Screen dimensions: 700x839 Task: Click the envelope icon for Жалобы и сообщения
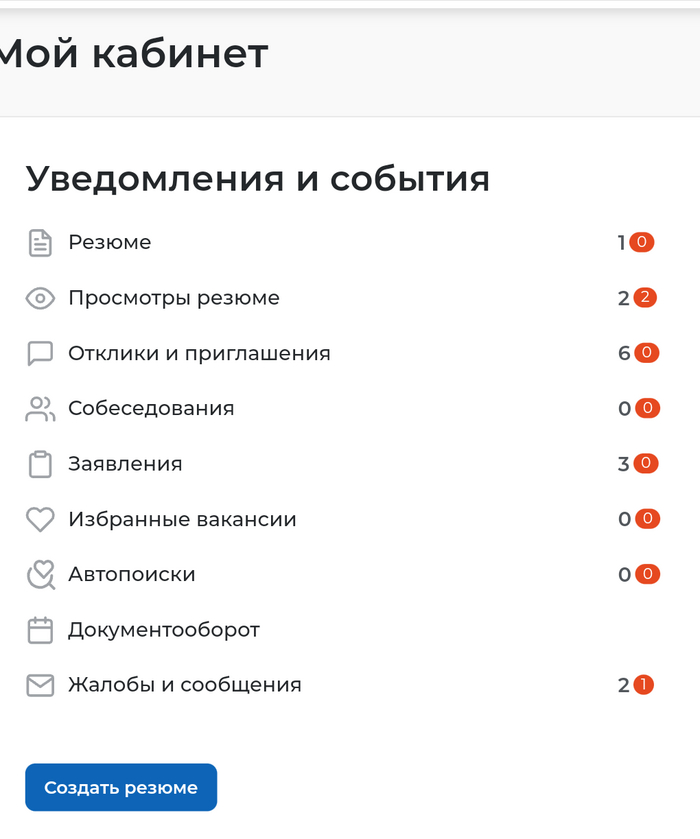coord(39,686)
